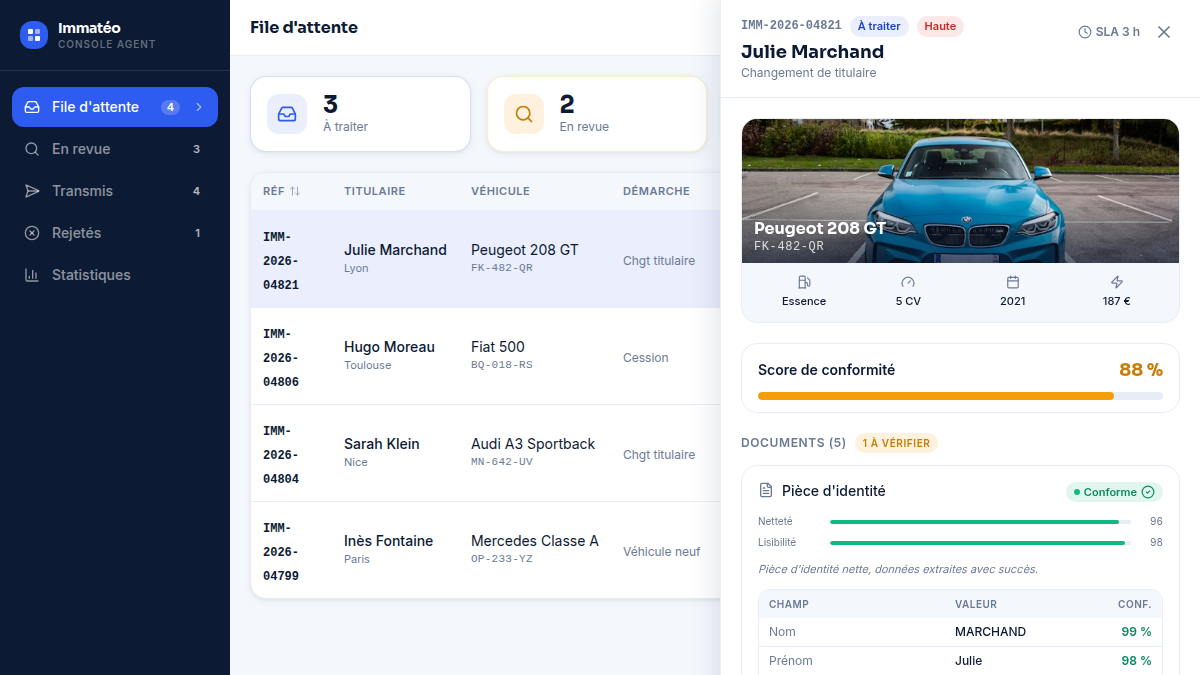1200x675 pixels.
Task: Click the fuel pump icon above Essence
Action: 804,282
